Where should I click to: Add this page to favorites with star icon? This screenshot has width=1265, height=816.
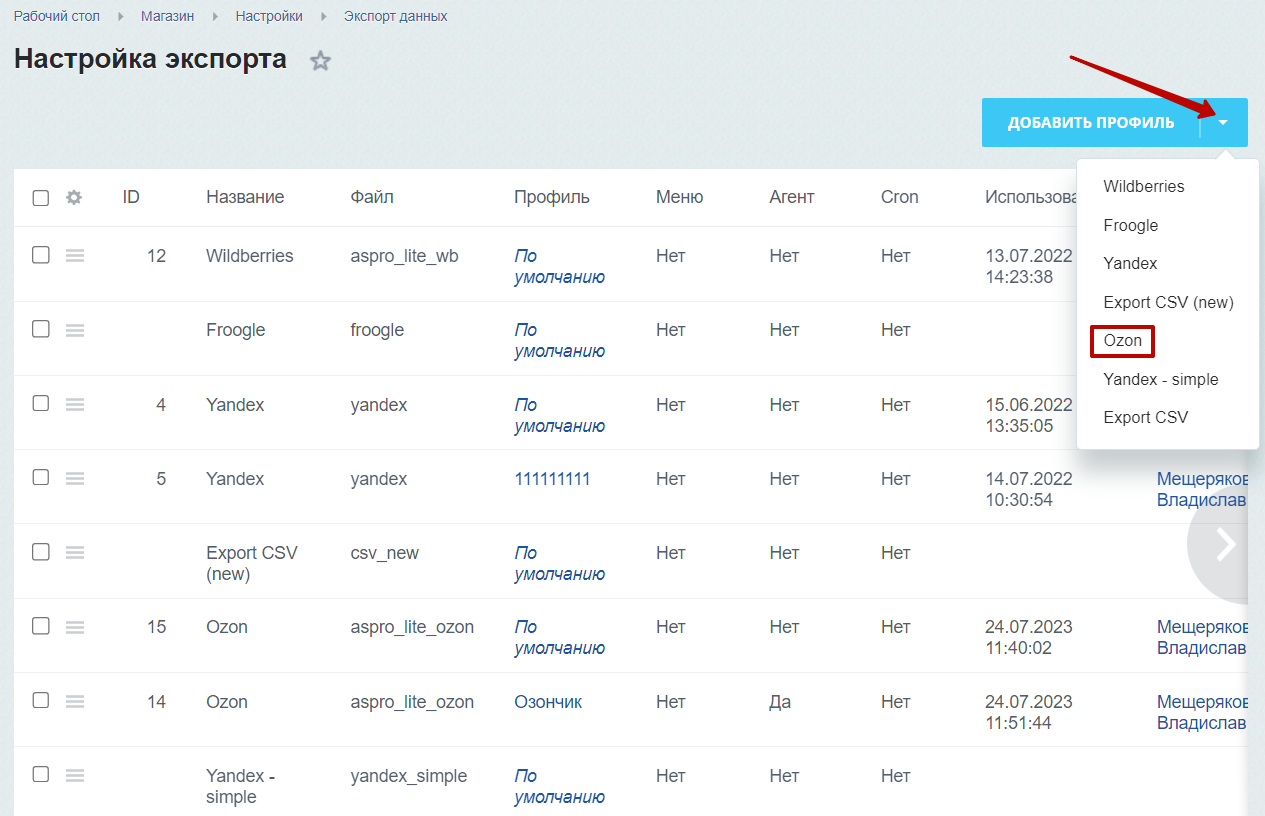pyautogui.click(x=320, y=61)
